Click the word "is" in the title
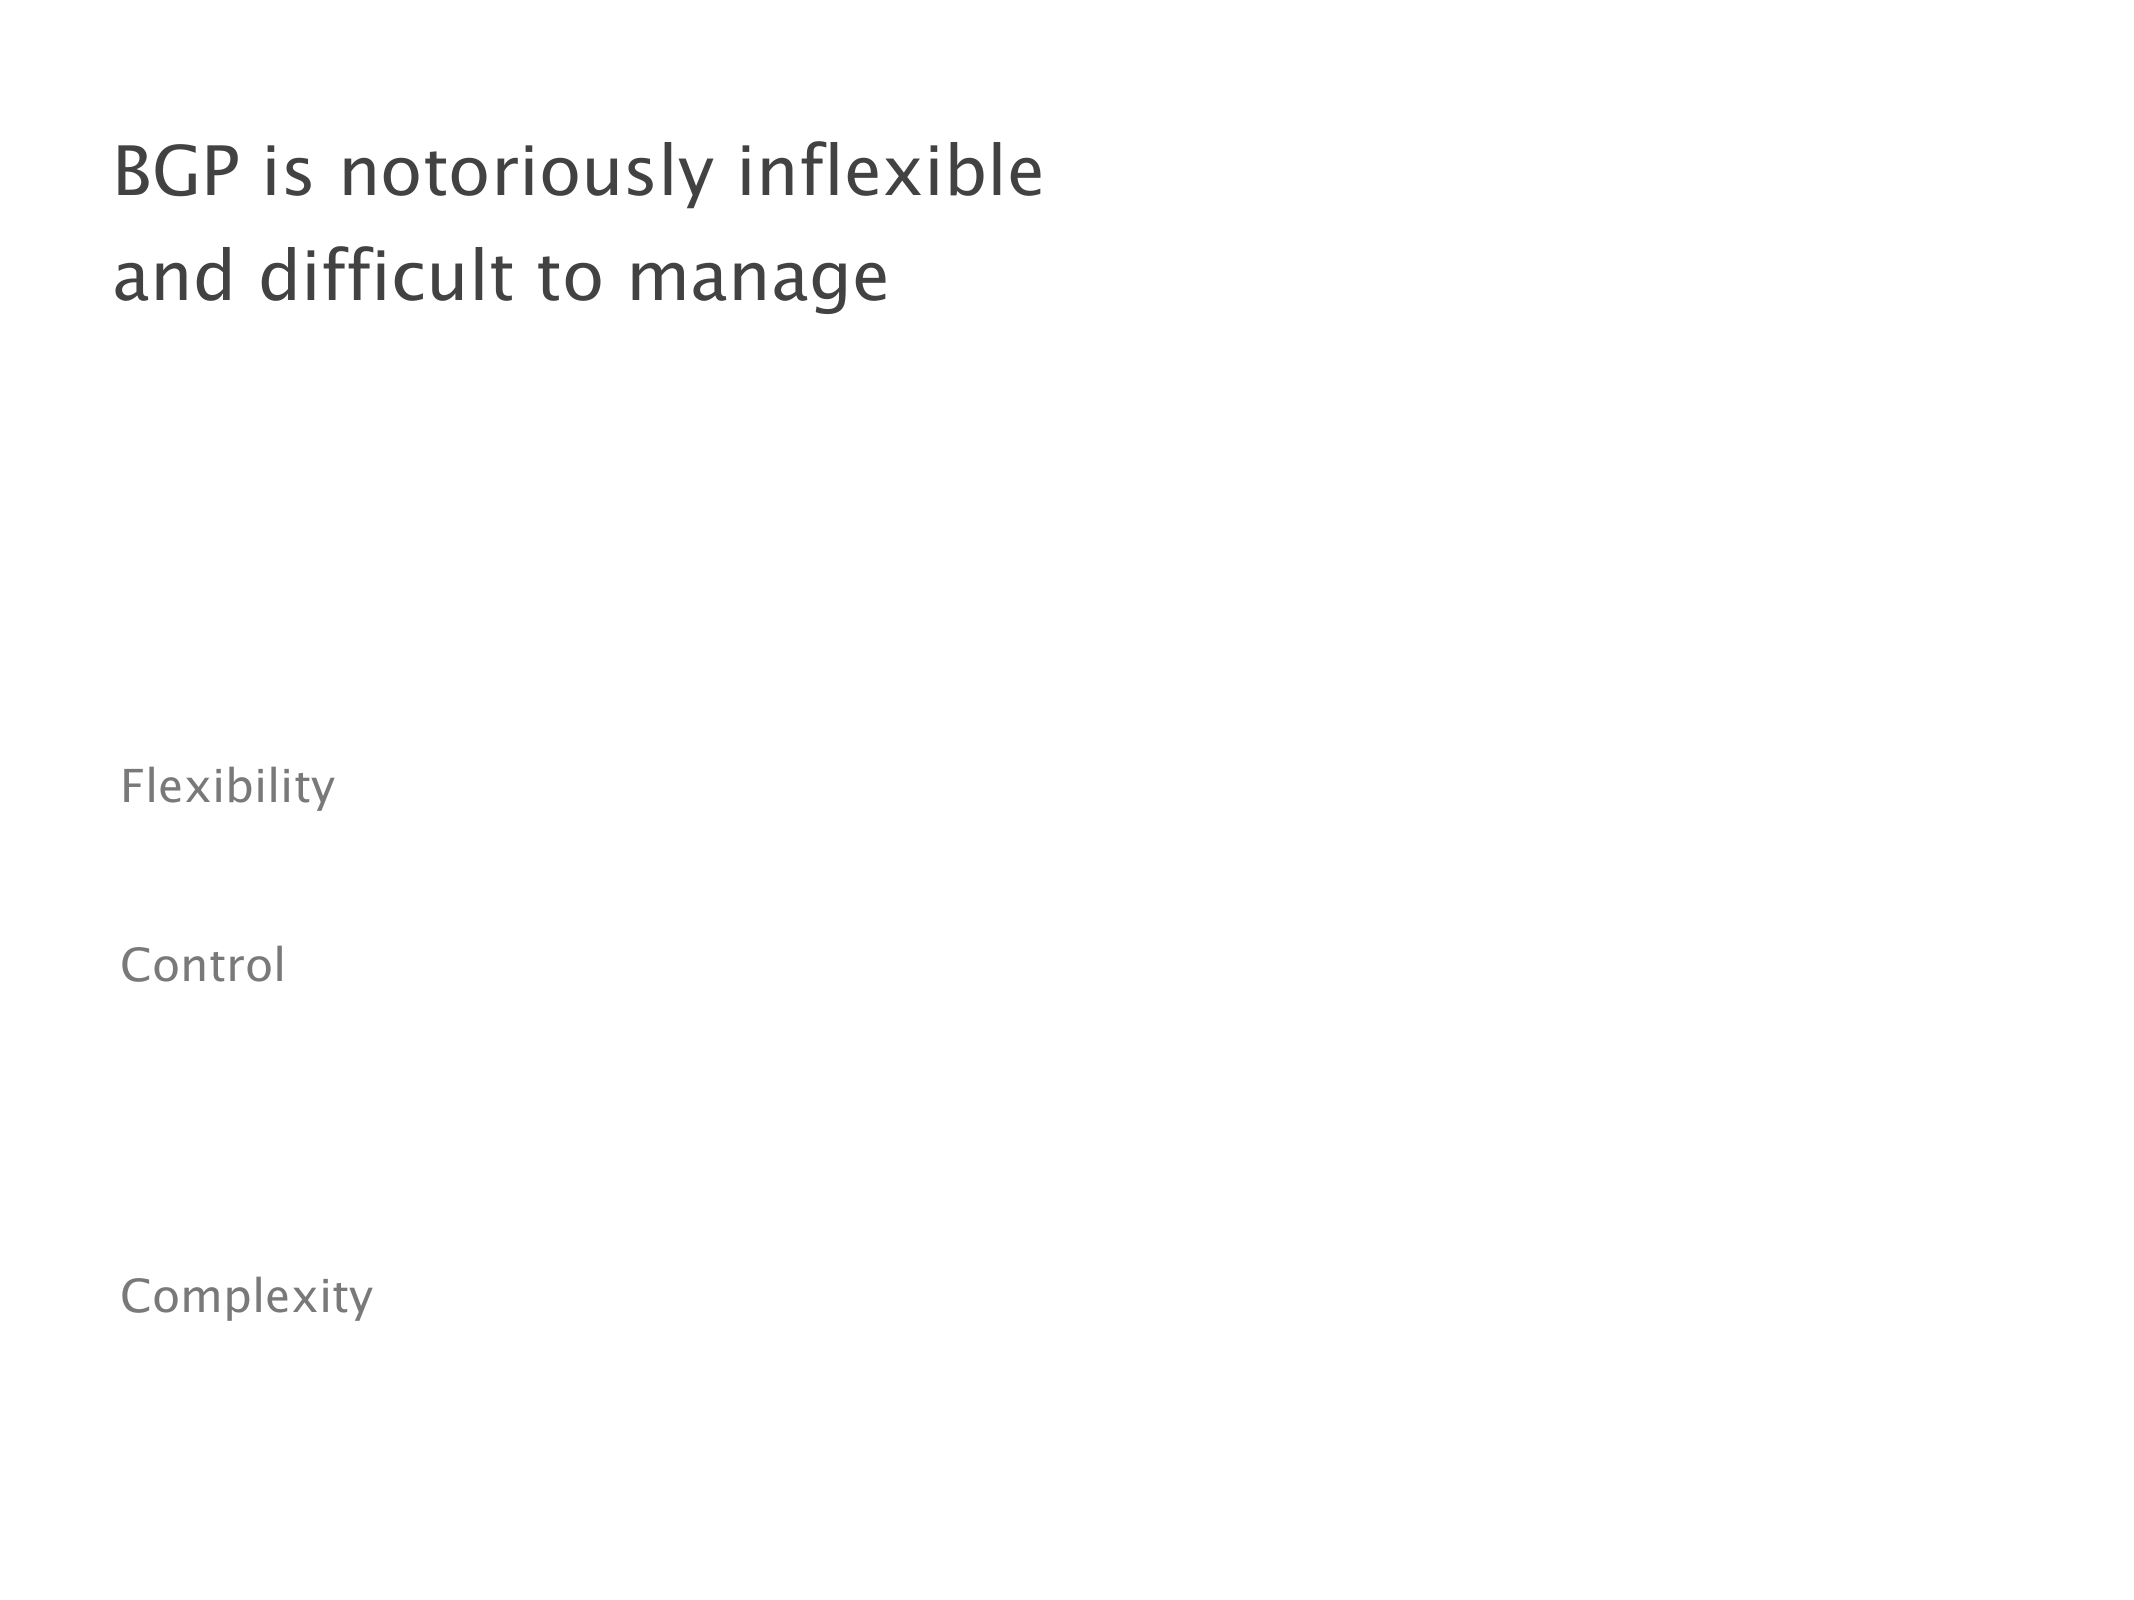Image resolution: width=2134 pixels, height=1600 pixels. (288, 172)
